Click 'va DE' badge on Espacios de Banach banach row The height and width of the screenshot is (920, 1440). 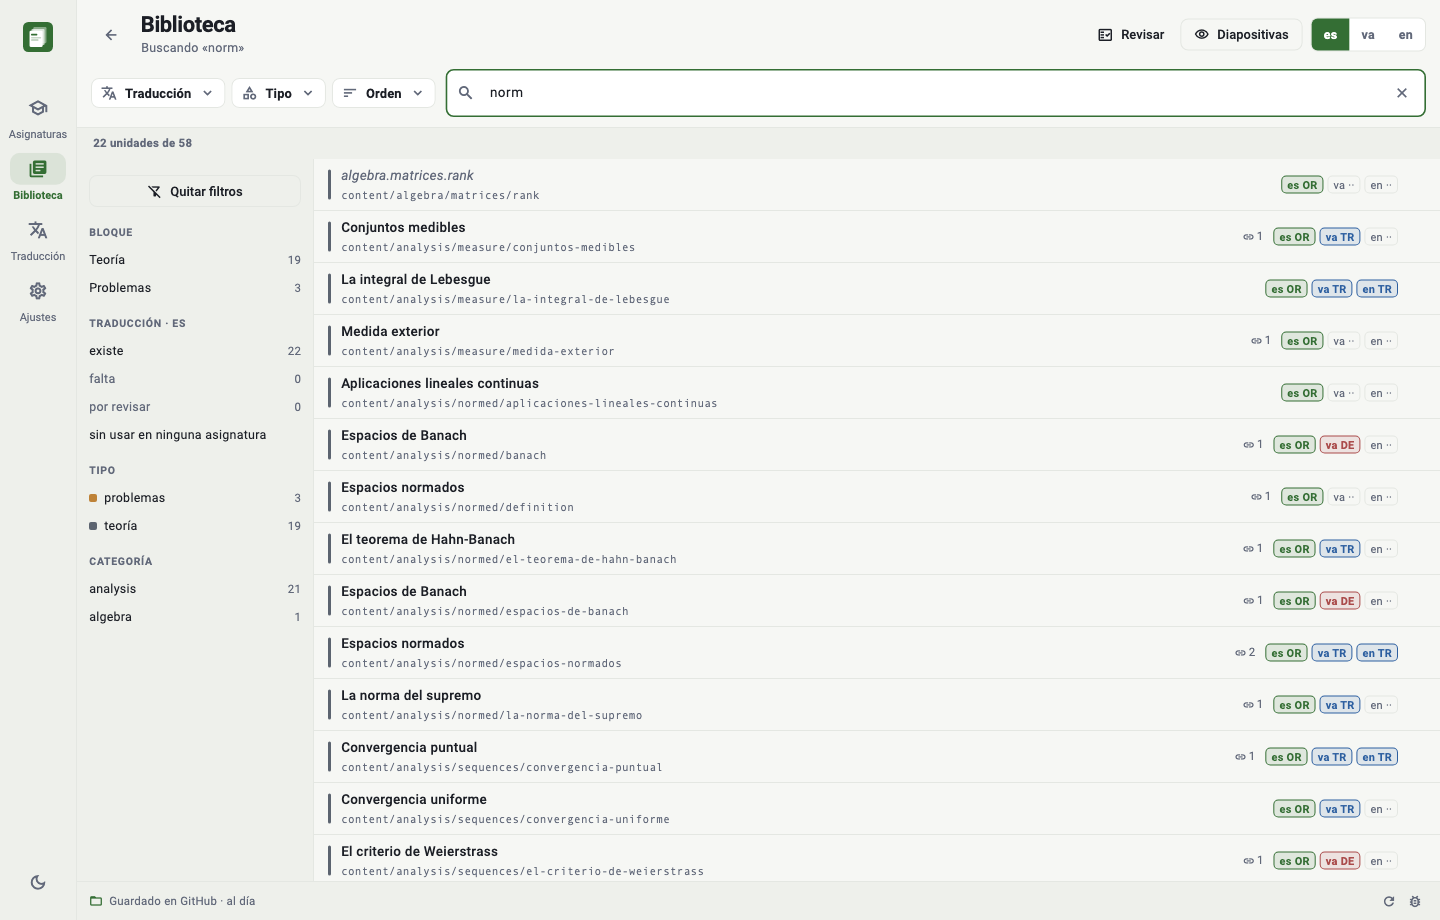1340,445
